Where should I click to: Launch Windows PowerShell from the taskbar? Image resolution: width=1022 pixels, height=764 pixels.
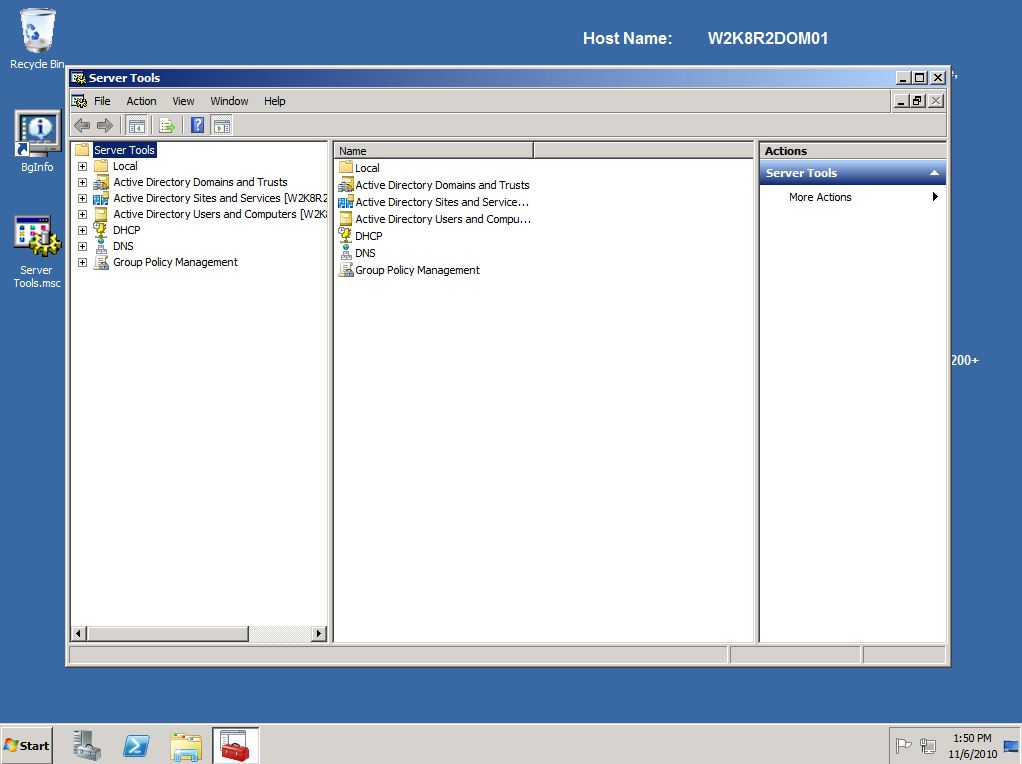136,745
